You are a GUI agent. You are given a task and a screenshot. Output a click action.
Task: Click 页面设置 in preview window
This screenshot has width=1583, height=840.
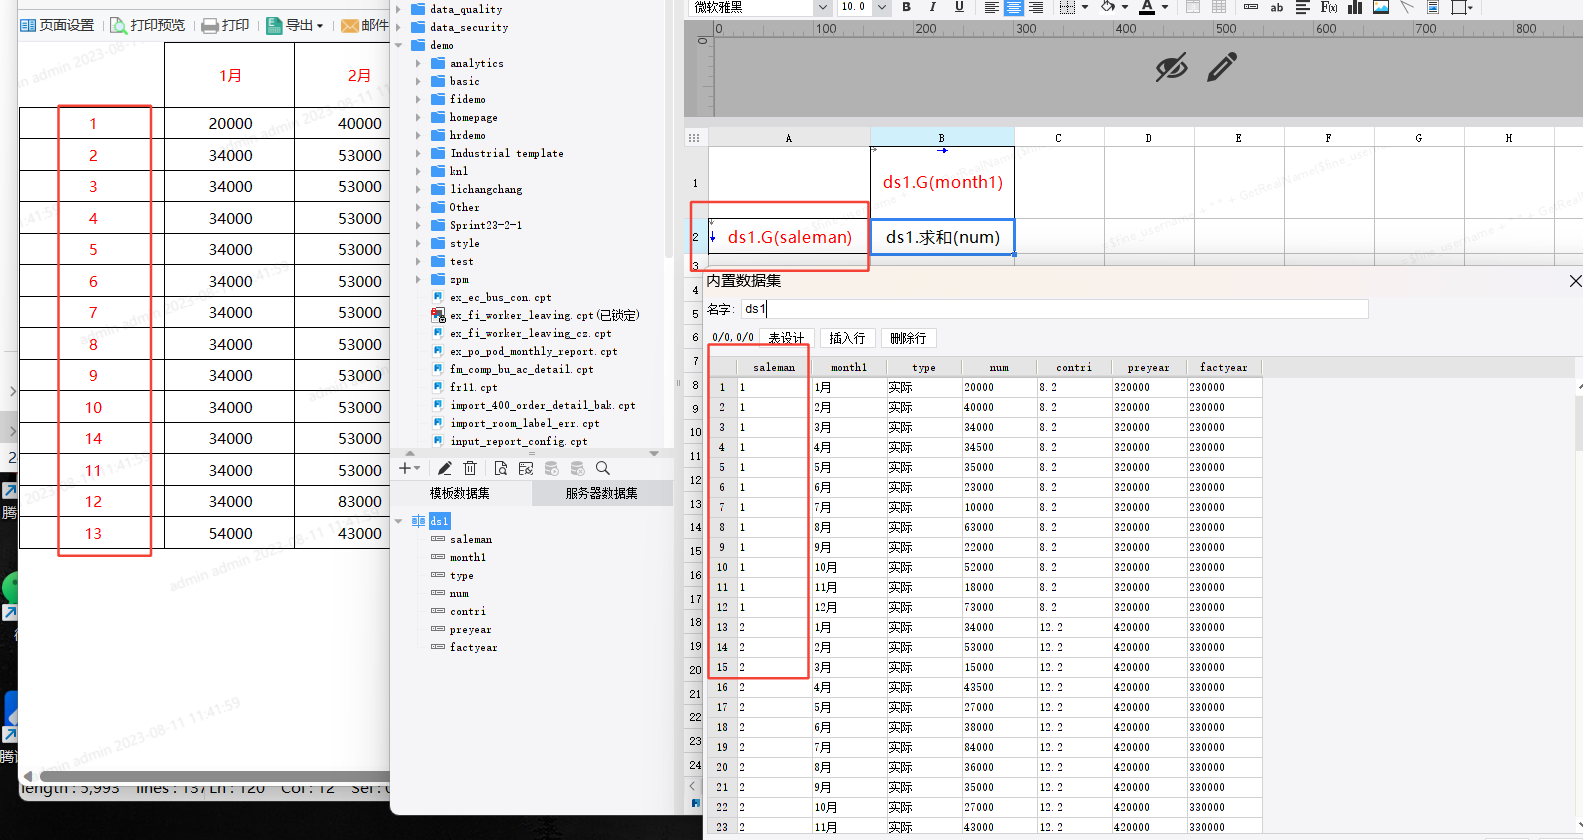coord(57,25)
